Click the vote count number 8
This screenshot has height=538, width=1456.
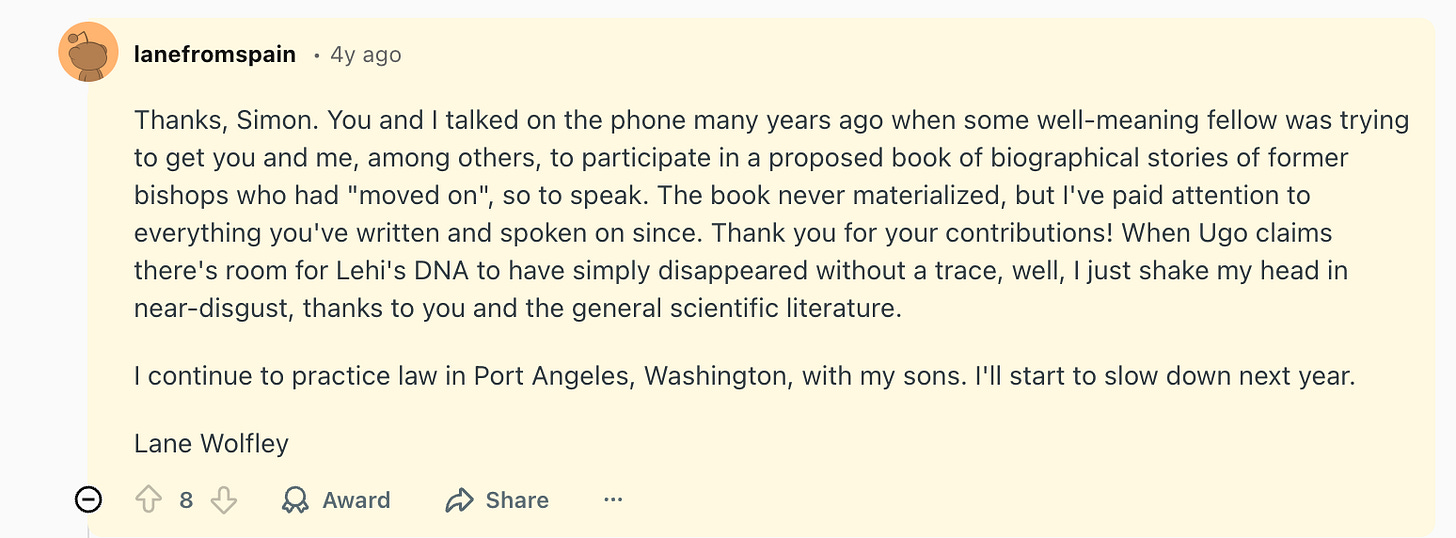(186, 500)
